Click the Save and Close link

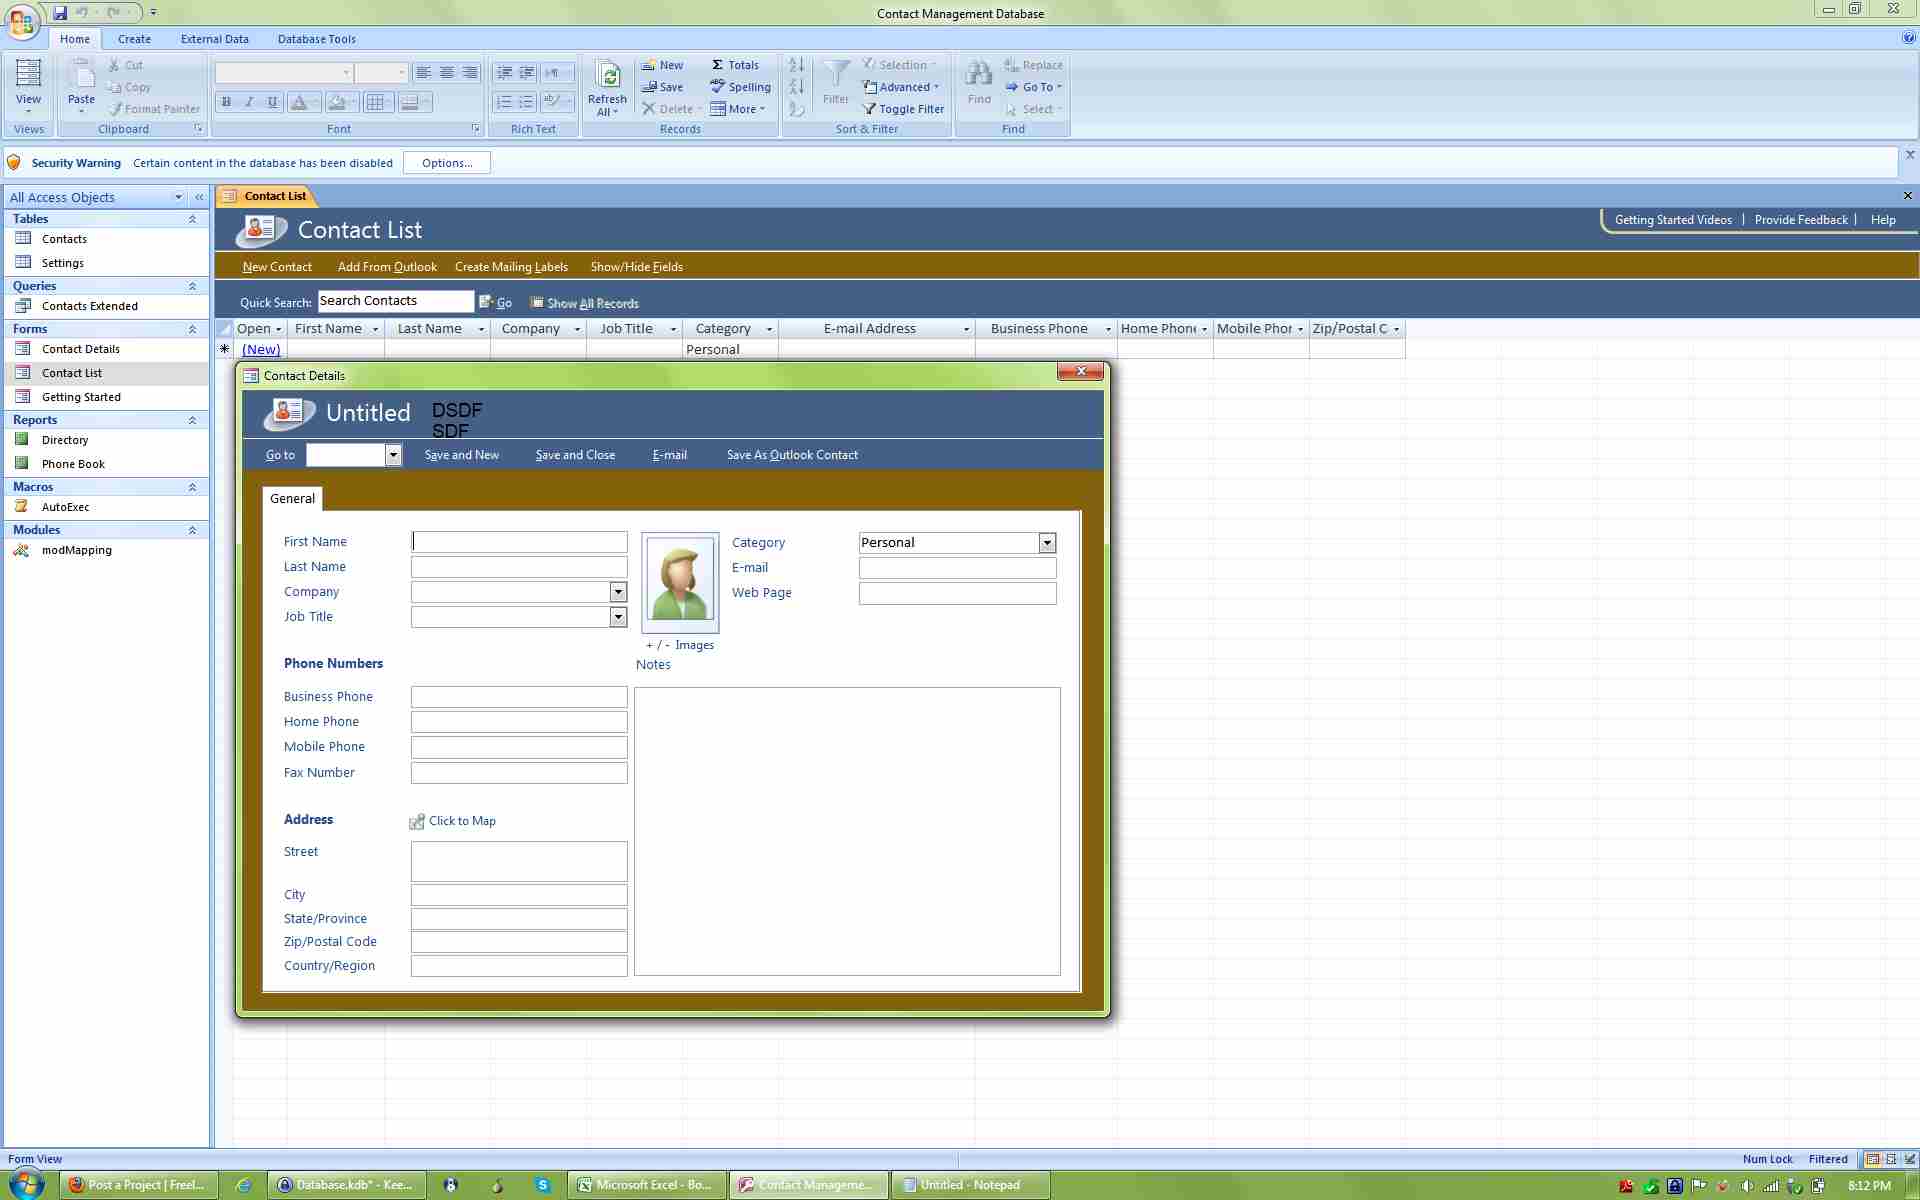(575, 455)
